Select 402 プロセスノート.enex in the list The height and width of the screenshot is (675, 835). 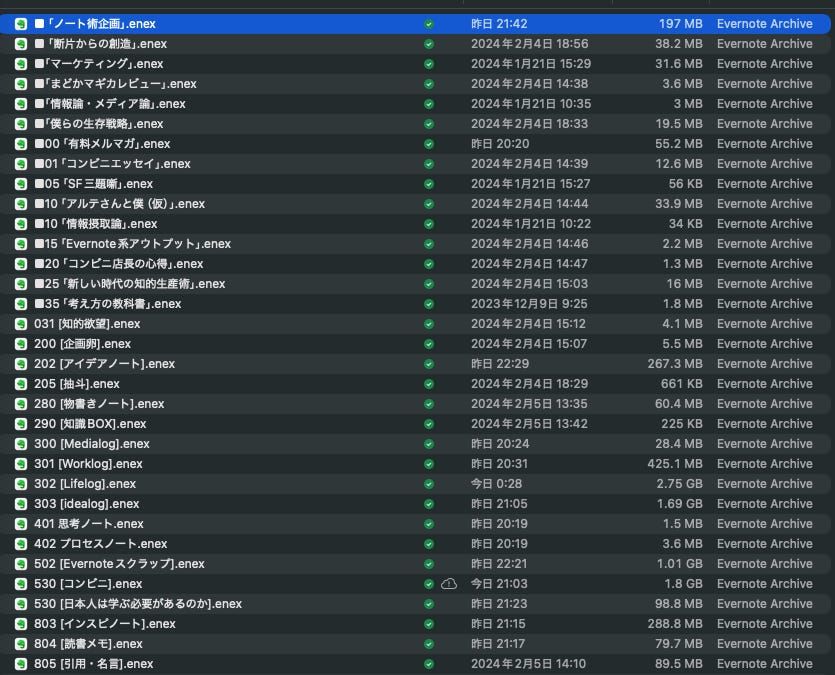click(x=101, y=544)
